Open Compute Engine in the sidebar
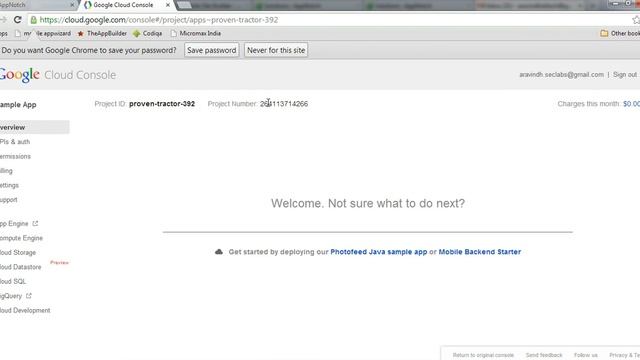This screenshot has width=640, height=360. click(21, 238)
